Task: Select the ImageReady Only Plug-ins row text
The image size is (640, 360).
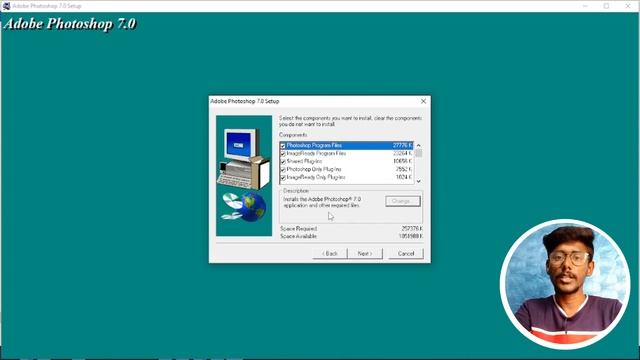Action: click(316, 177)
